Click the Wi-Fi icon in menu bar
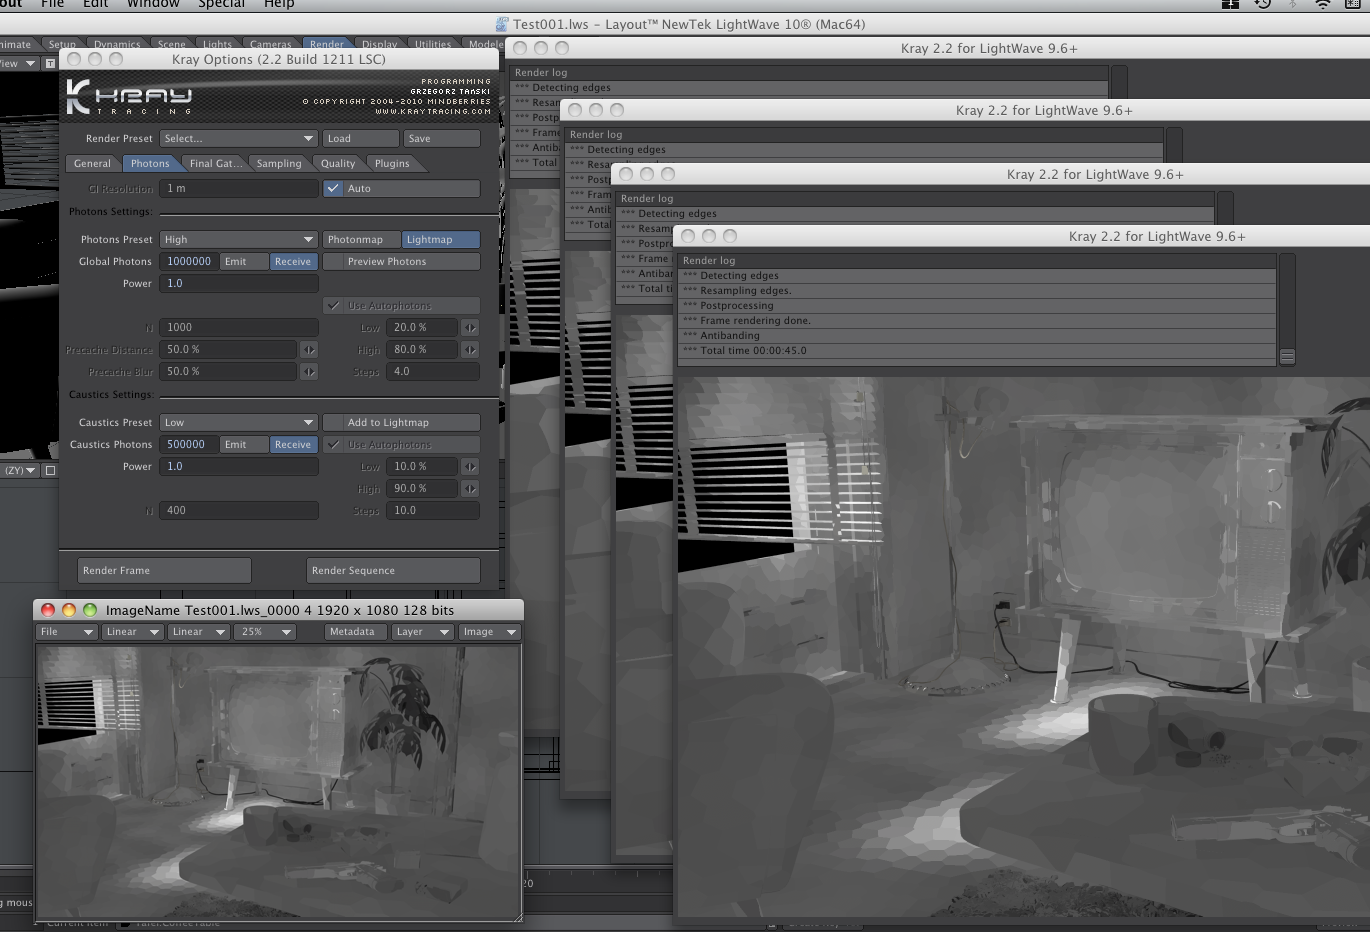 pyautogui.click(x=1322, y=5)
